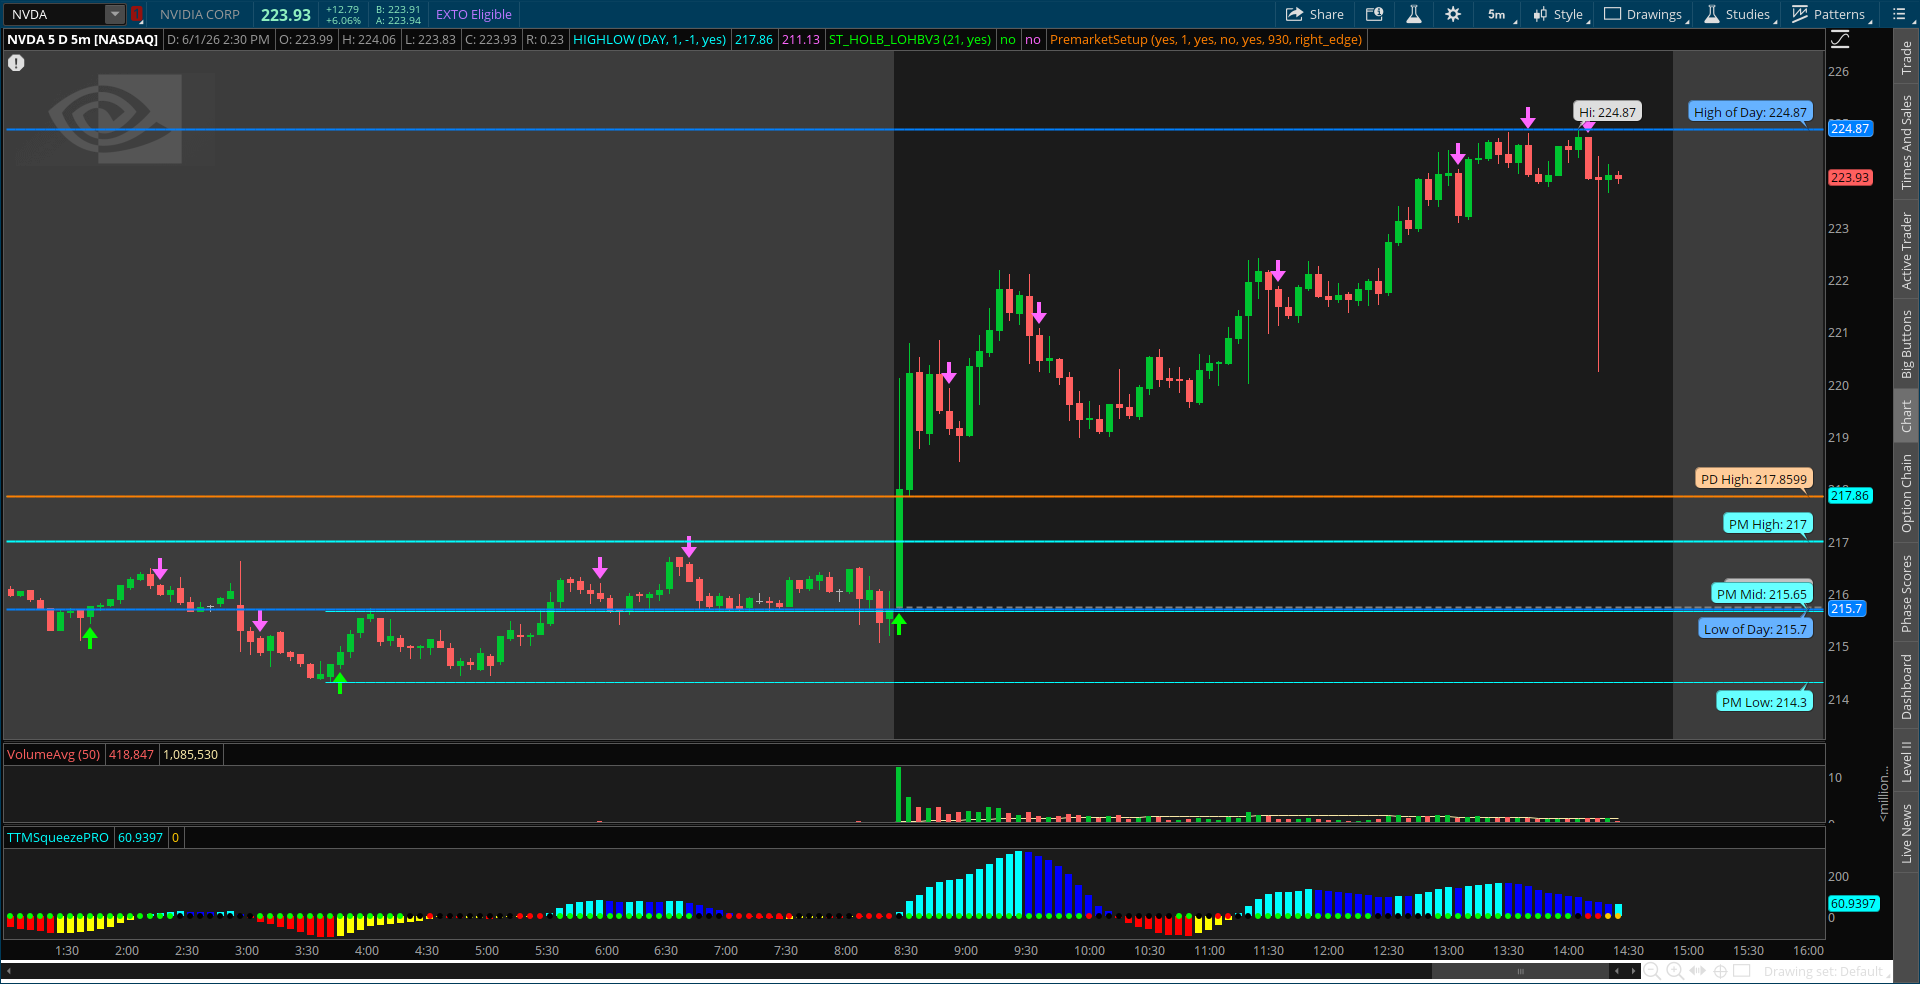
Task: Click the 223.93 last price in header
Action: (286, 15)
